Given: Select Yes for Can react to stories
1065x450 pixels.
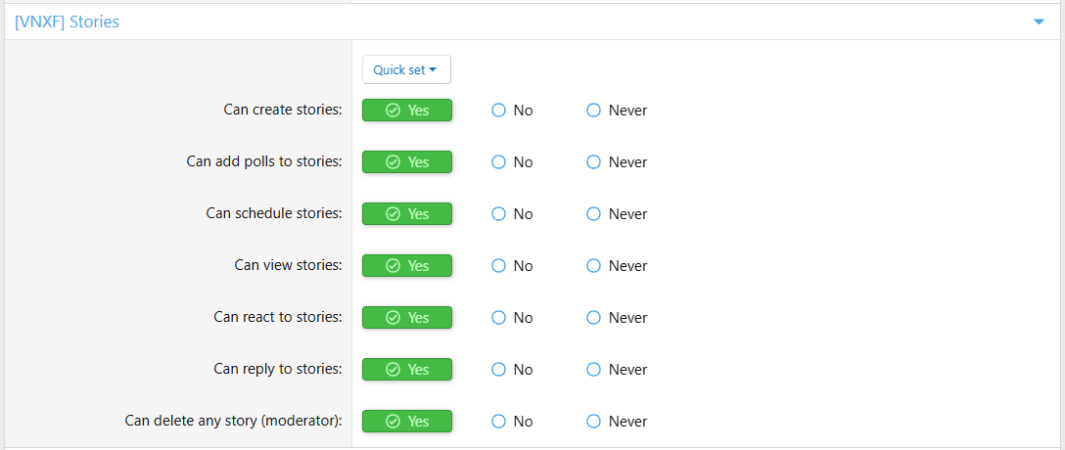Looking at the screenshot, I should pyautogui.click(x=407, y=318).
